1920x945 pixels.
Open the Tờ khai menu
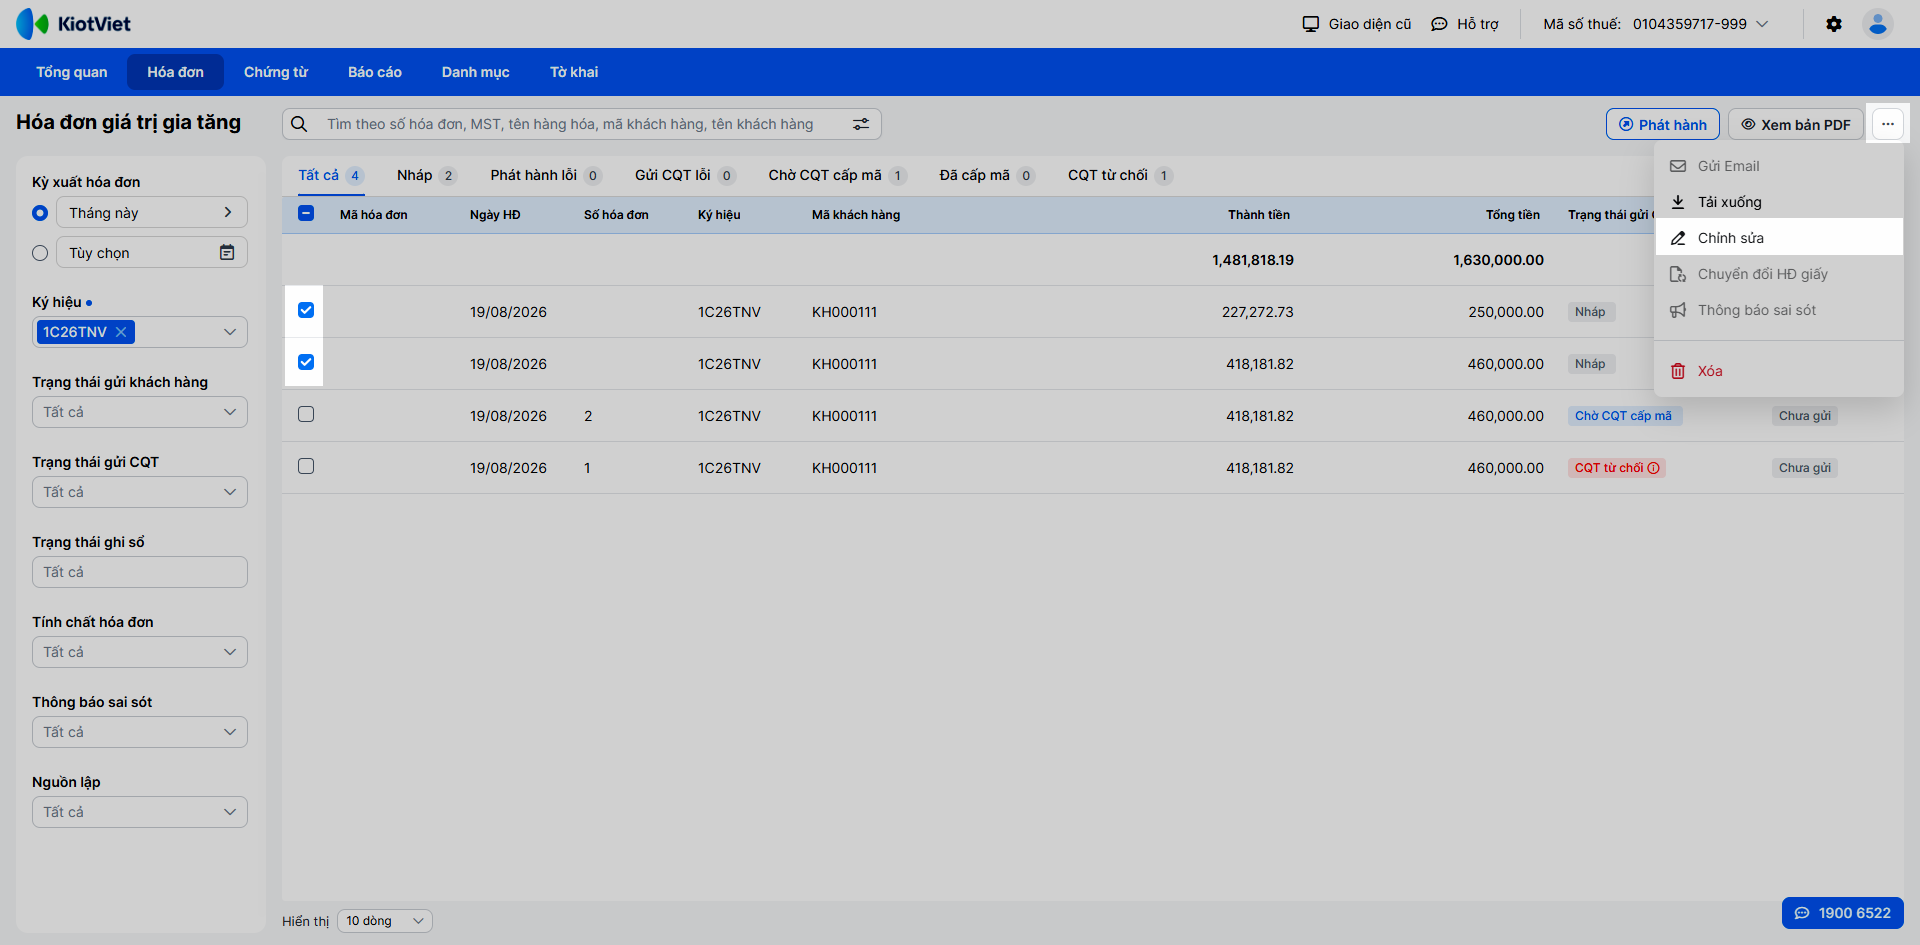(x=574, y=72)
